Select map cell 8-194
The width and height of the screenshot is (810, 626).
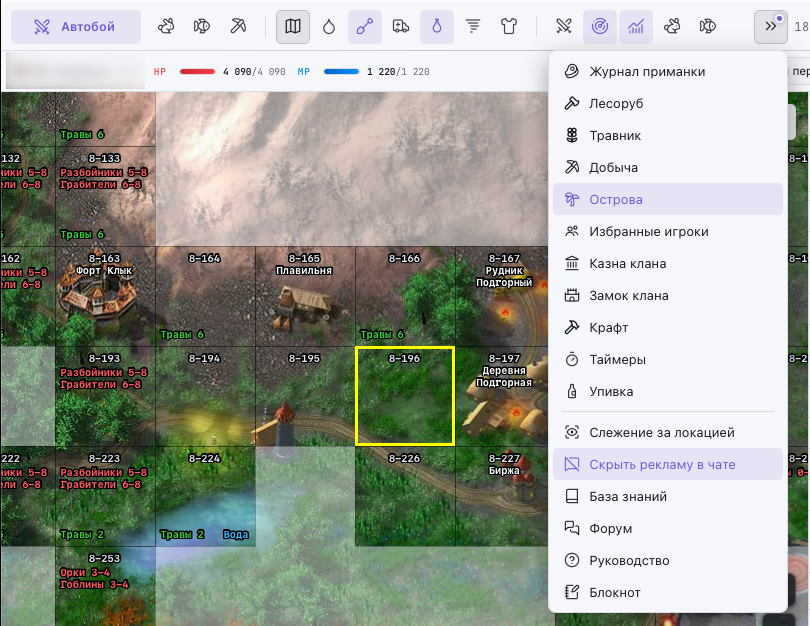pos(206,396)
